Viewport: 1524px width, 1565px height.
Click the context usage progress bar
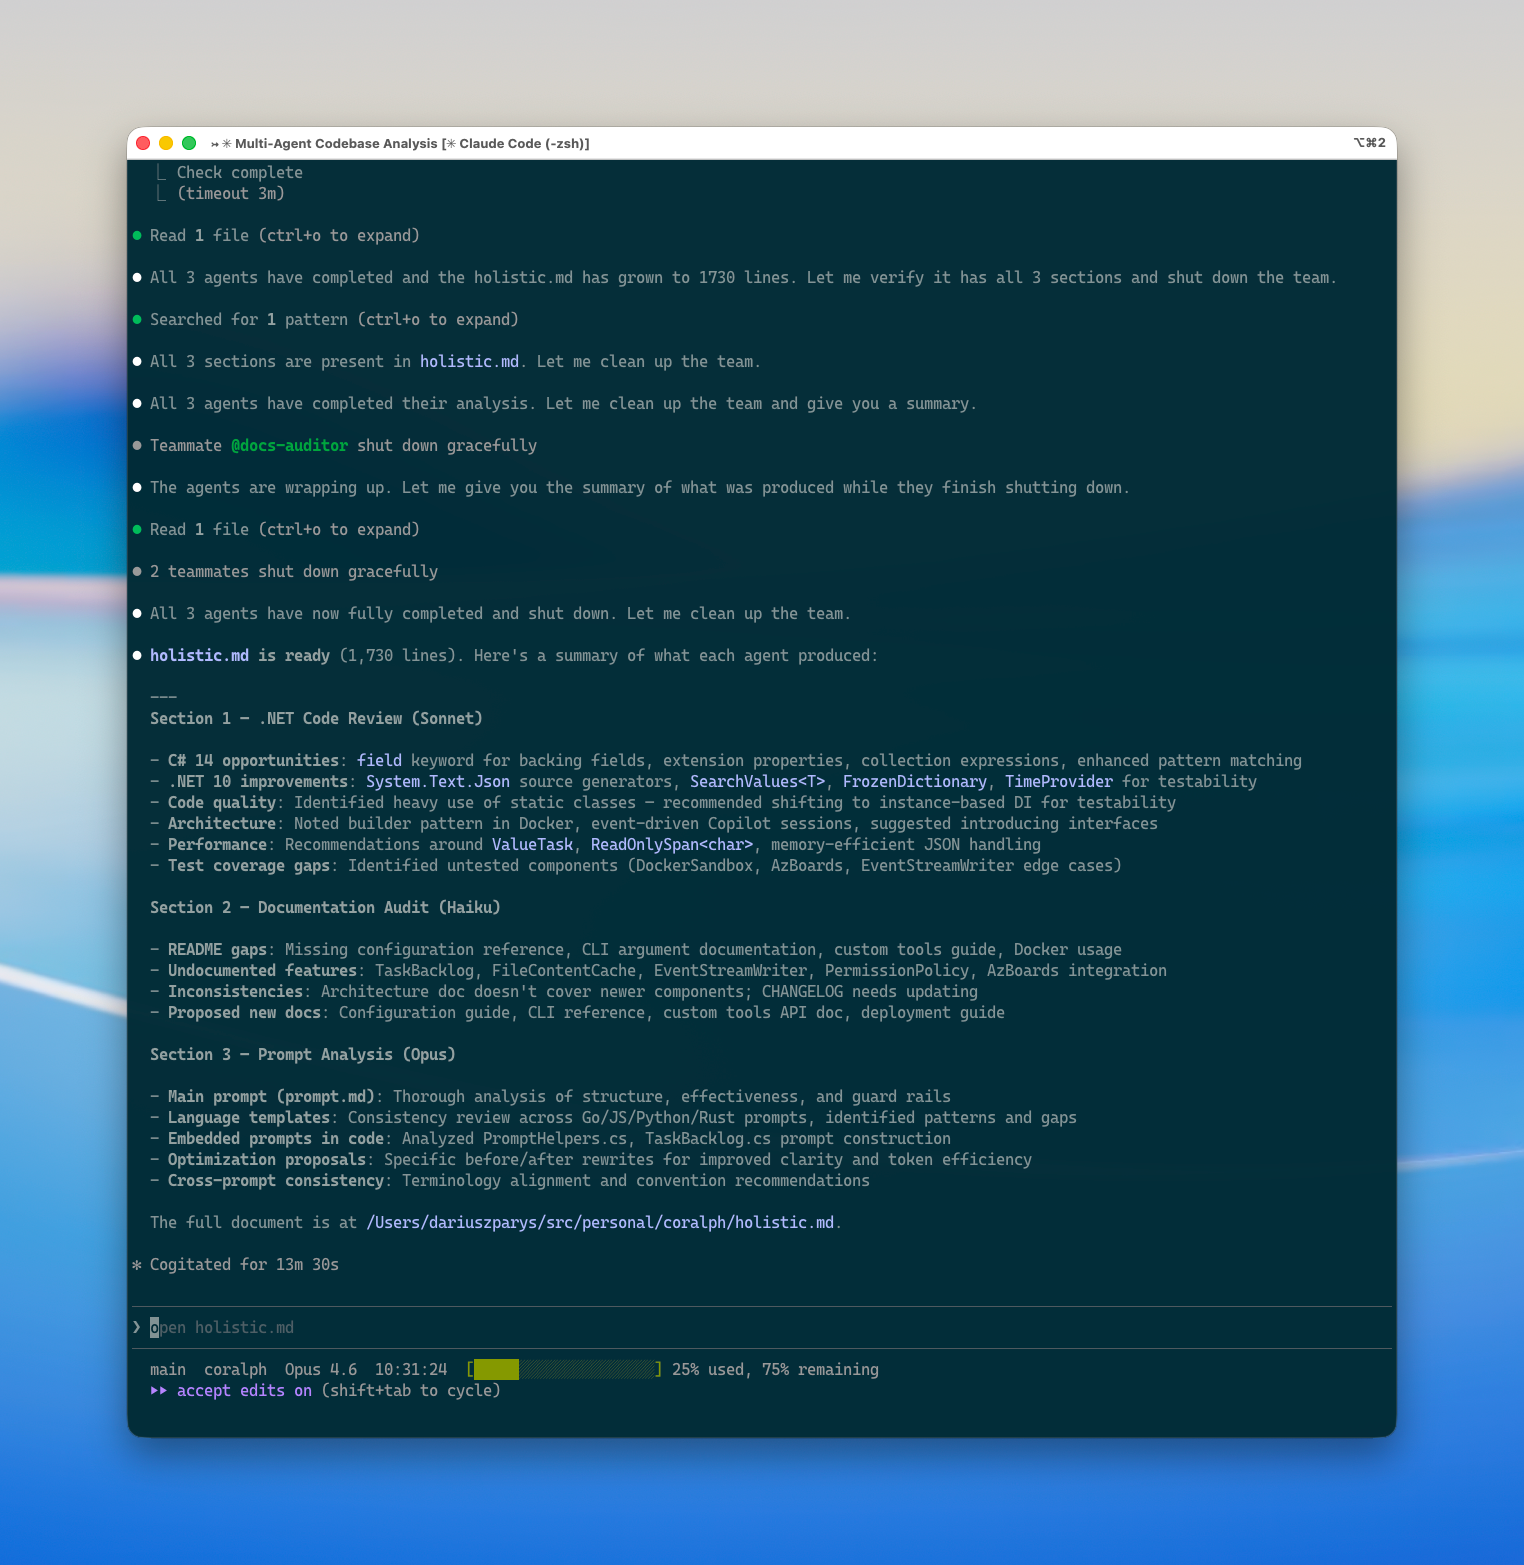pyautogui.click(x=564, y=1370)
